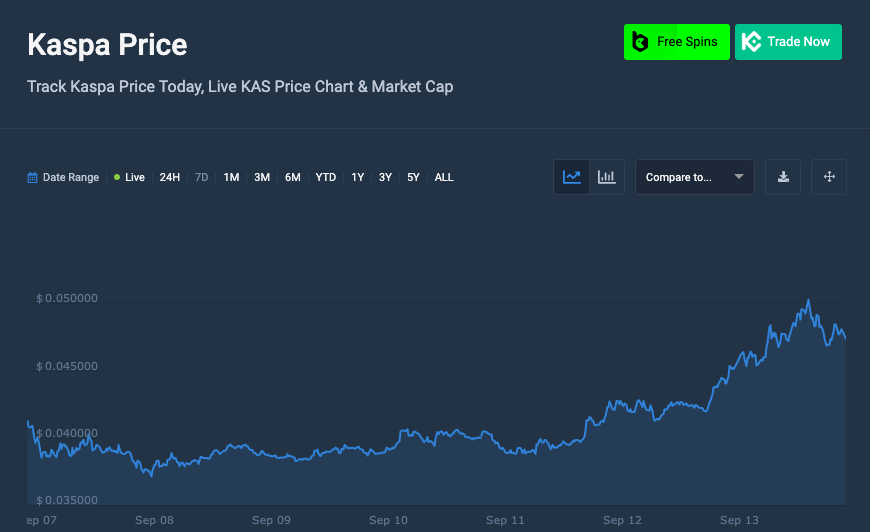This screenshot has height=532, width=870.
Task: Click the $ 0.045000 axis label
Action: click(x=67, y=366)
